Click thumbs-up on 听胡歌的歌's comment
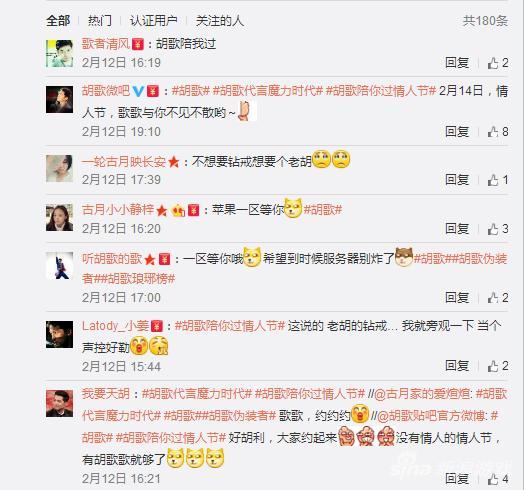Screen dimensions: 524x490 pyautogui.click(x=498, y=297)
